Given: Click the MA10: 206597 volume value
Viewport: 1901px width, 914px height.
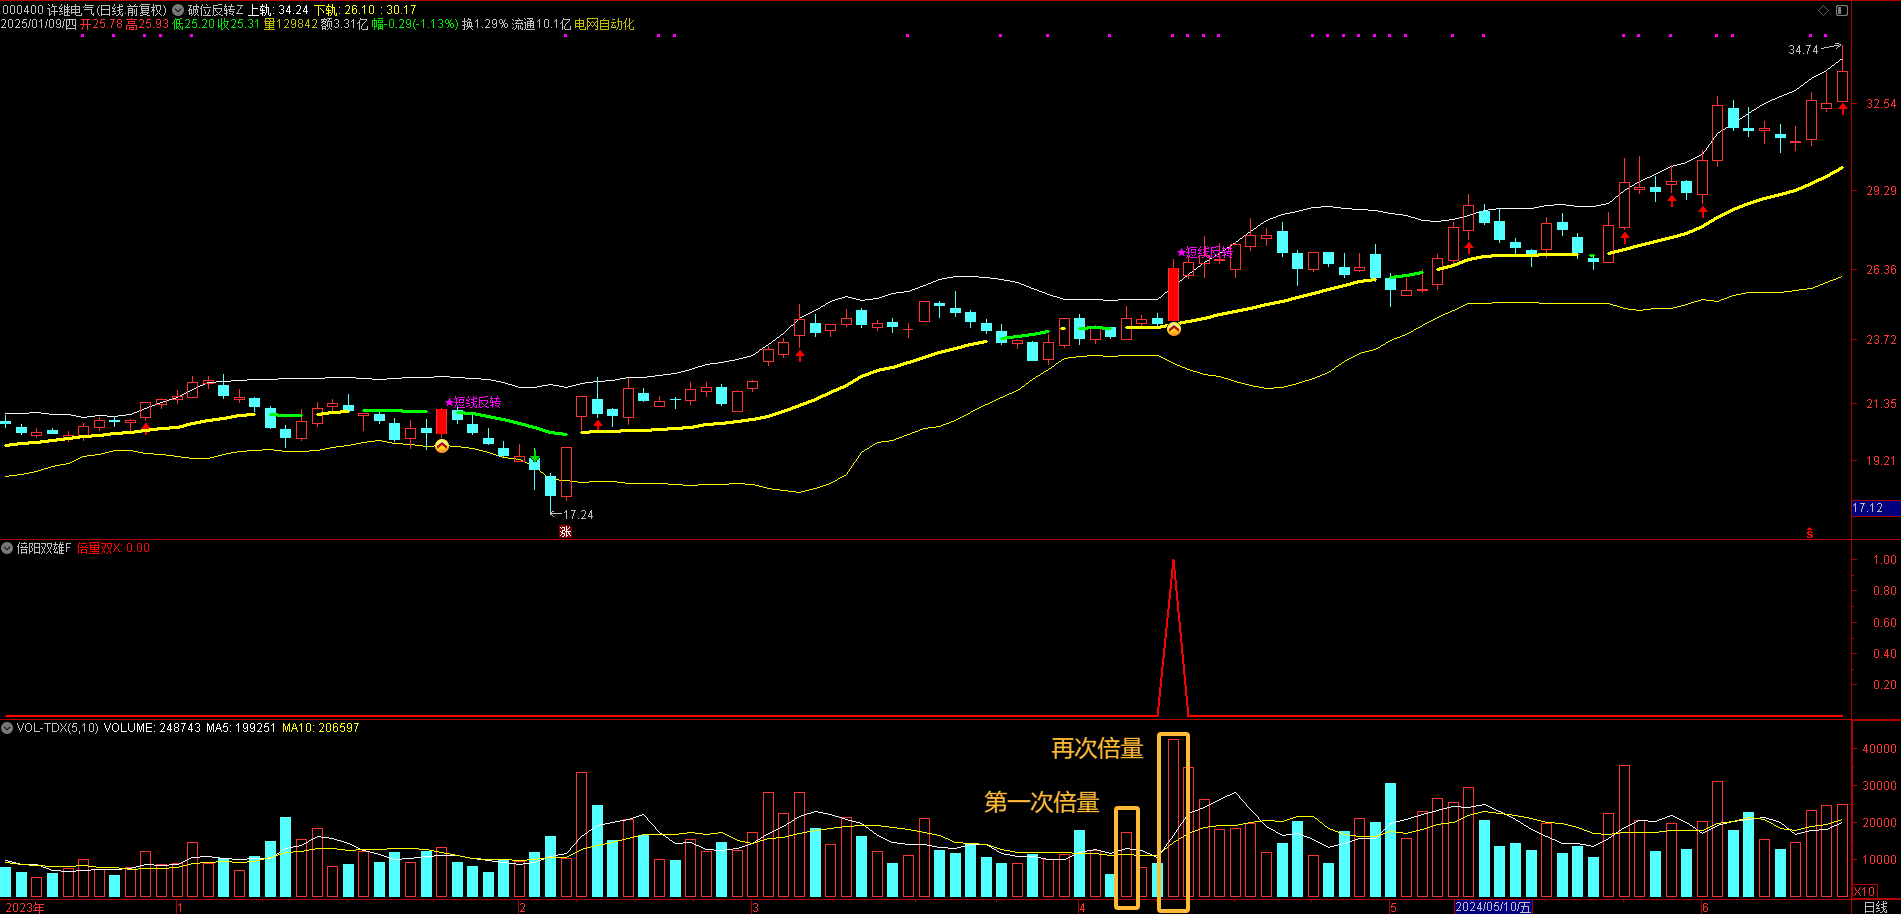Looking at the screenshot, I should point(320,728).
